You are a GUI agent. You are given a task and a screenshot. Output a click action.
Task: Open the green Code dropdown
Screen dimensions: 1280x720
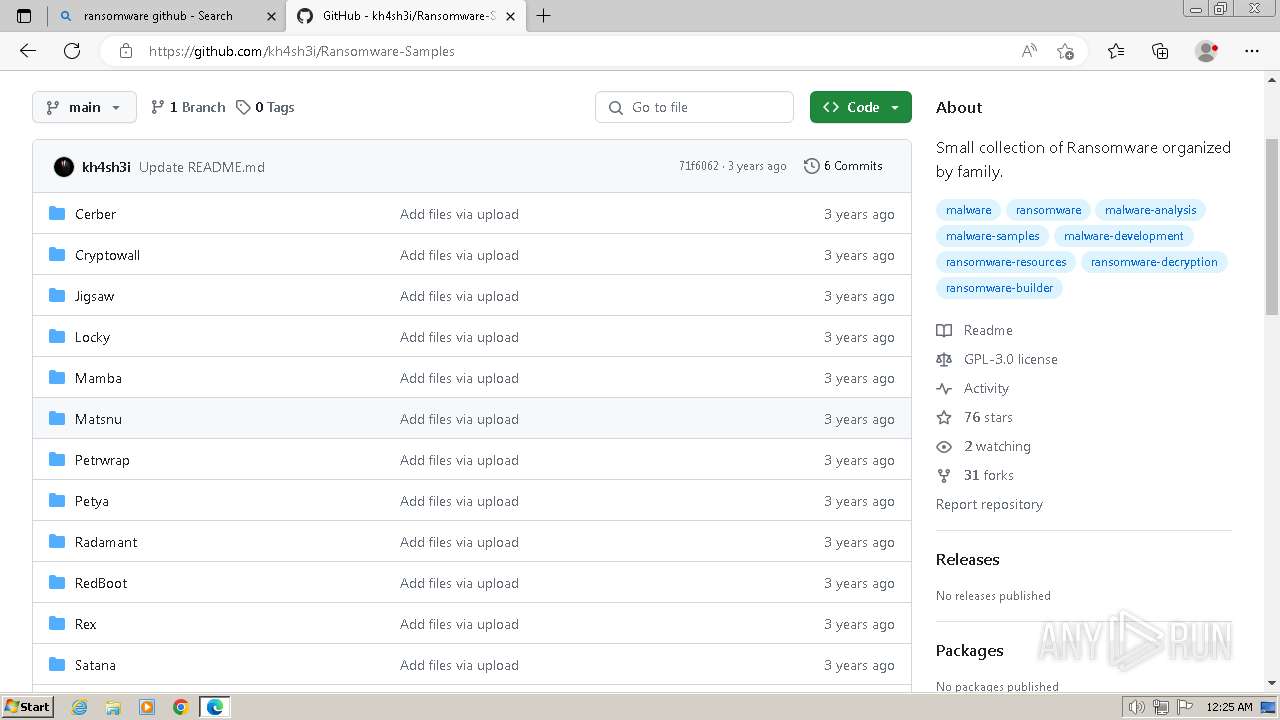tap(861, 107)
